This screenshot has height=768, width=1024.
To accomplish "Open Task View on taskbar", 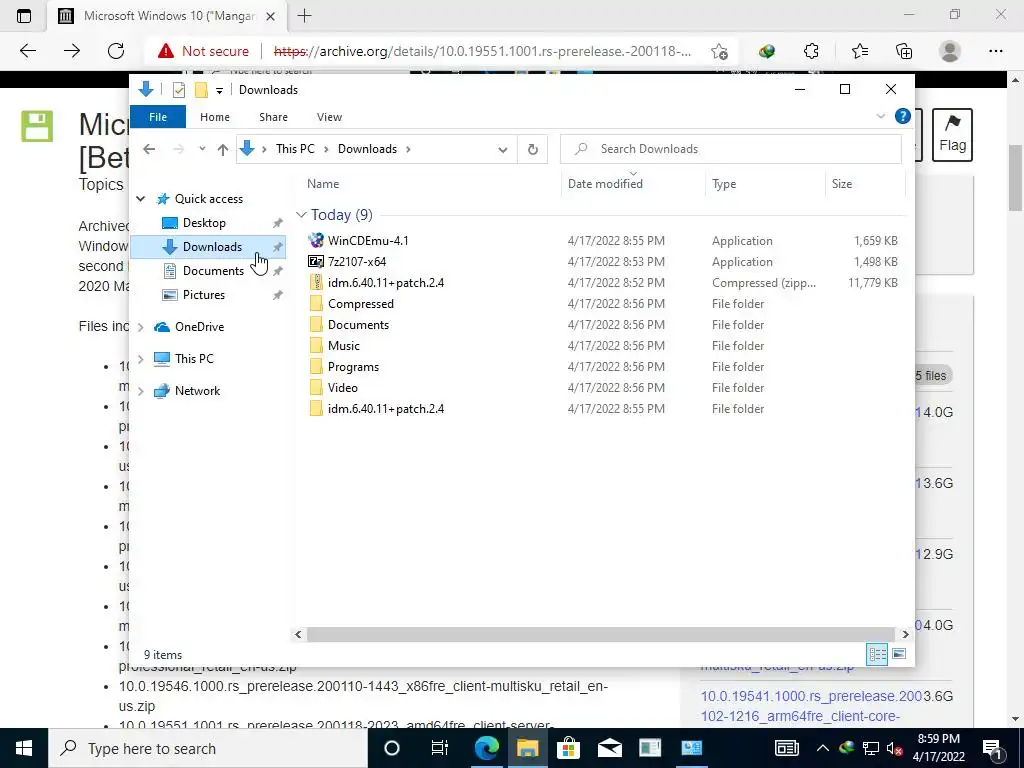I will (x=440, y=748).
